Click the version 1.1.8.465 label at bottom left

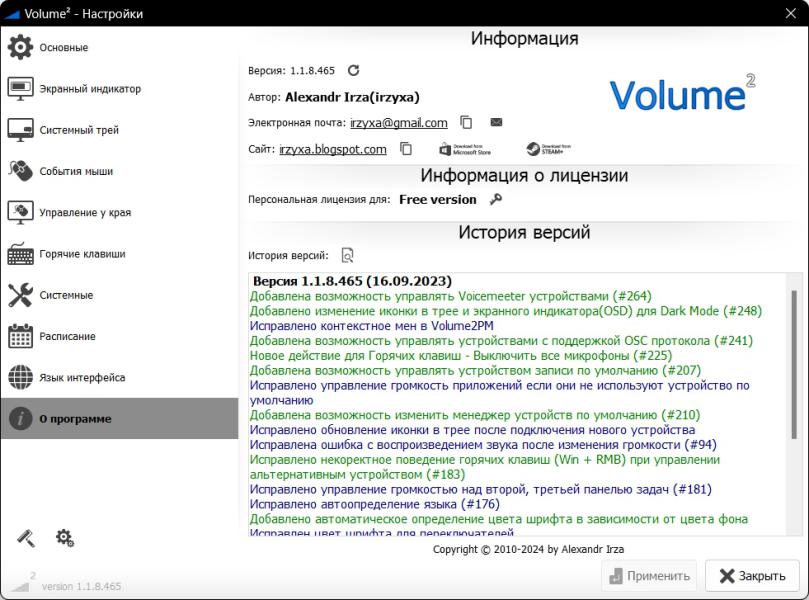coord(81,587)
